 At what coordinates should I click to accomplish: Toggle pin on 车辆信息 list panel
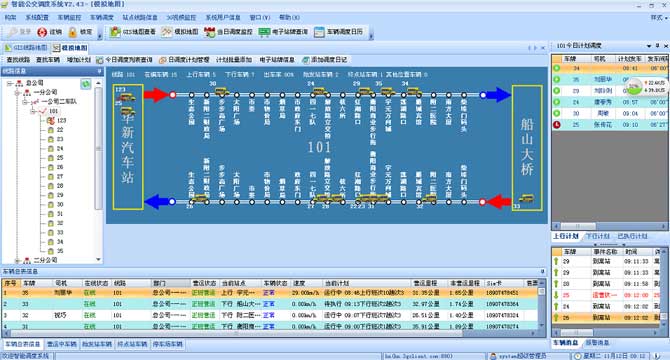pyautogui.click(x=543, y=271)
